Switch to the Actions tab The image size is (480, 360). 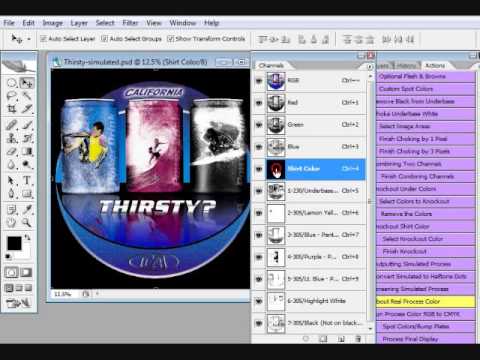(435, 65)
